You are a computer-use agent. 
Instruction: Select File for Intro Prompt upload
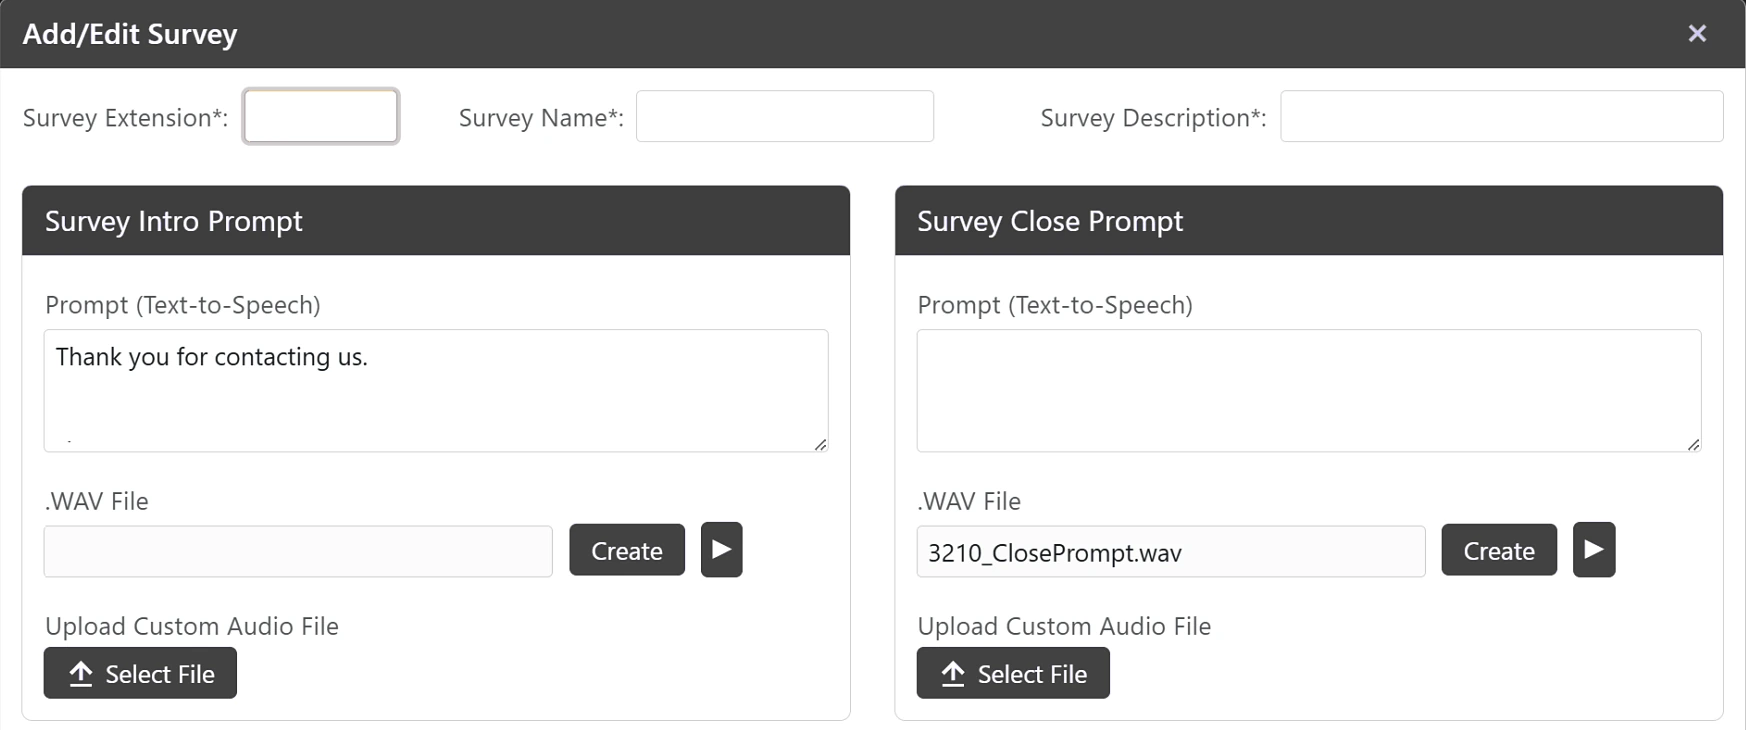click(140, 673)
